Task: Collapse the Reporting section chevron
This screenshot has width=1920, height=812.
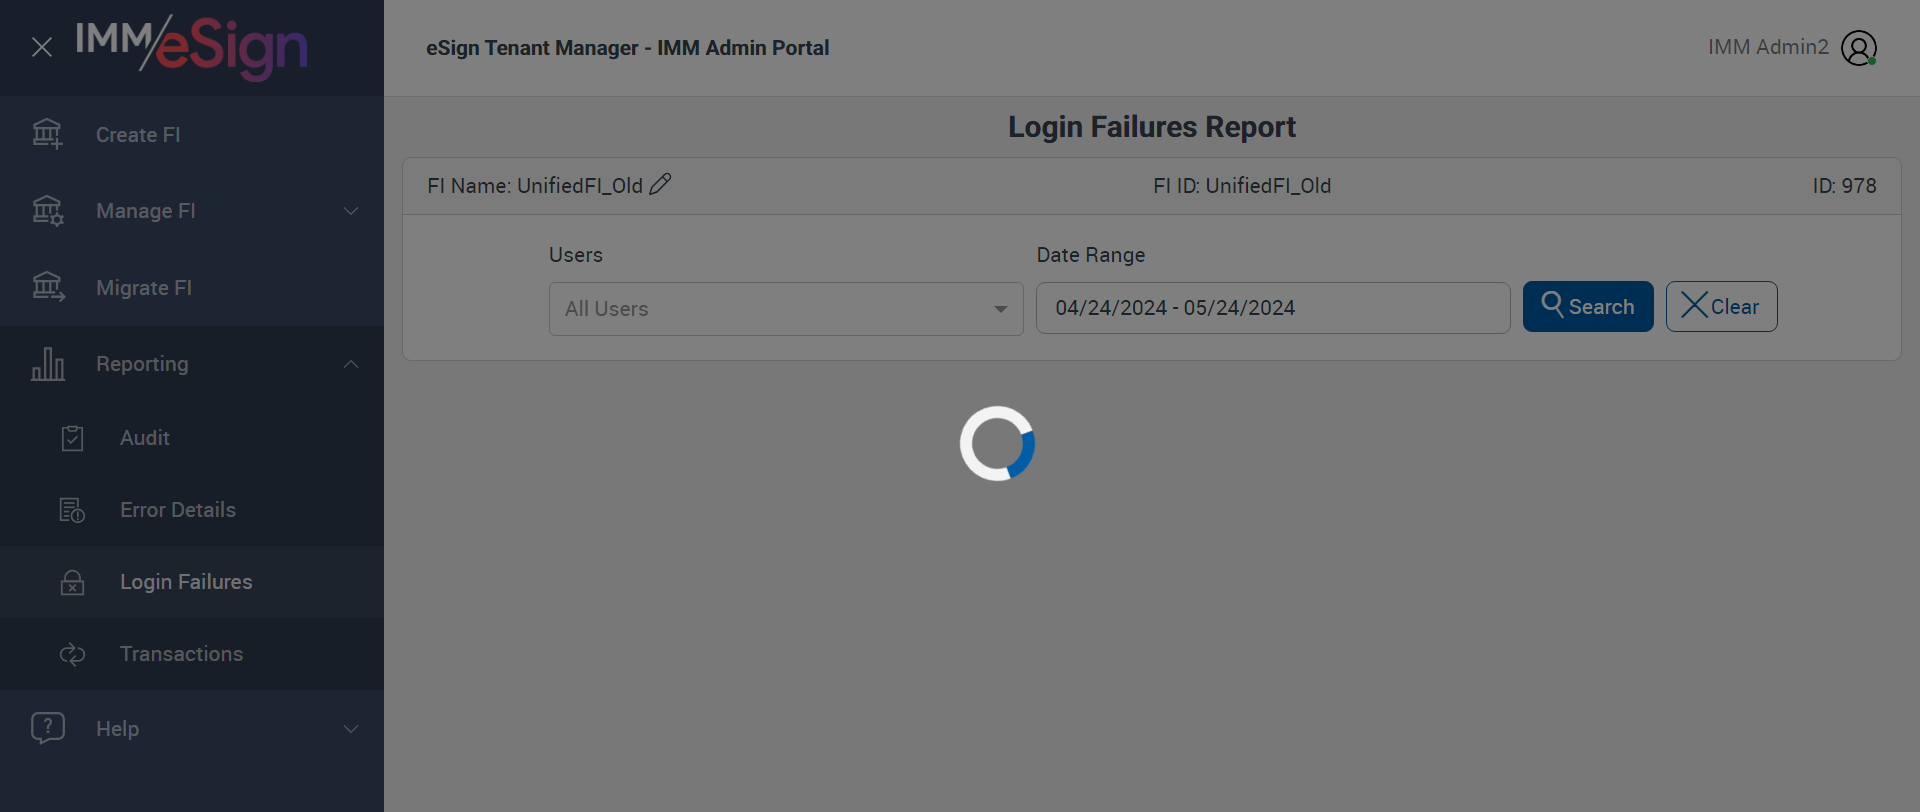Action: 351,364
